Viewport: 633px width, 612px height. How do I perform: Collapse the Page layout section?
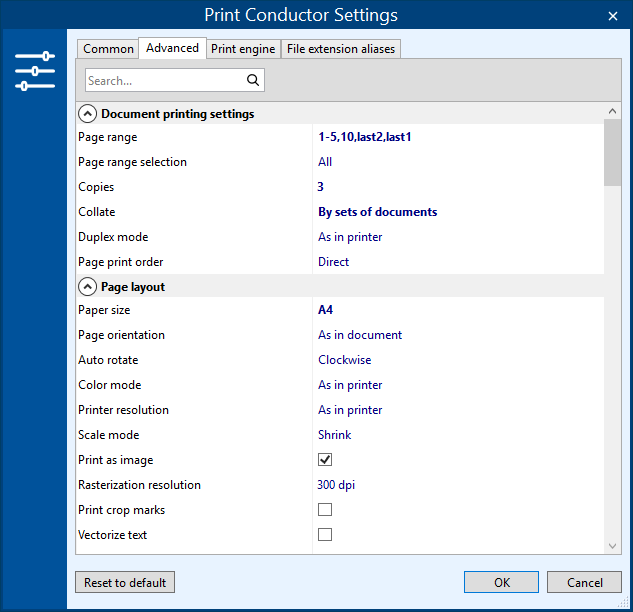coord(88,287)
